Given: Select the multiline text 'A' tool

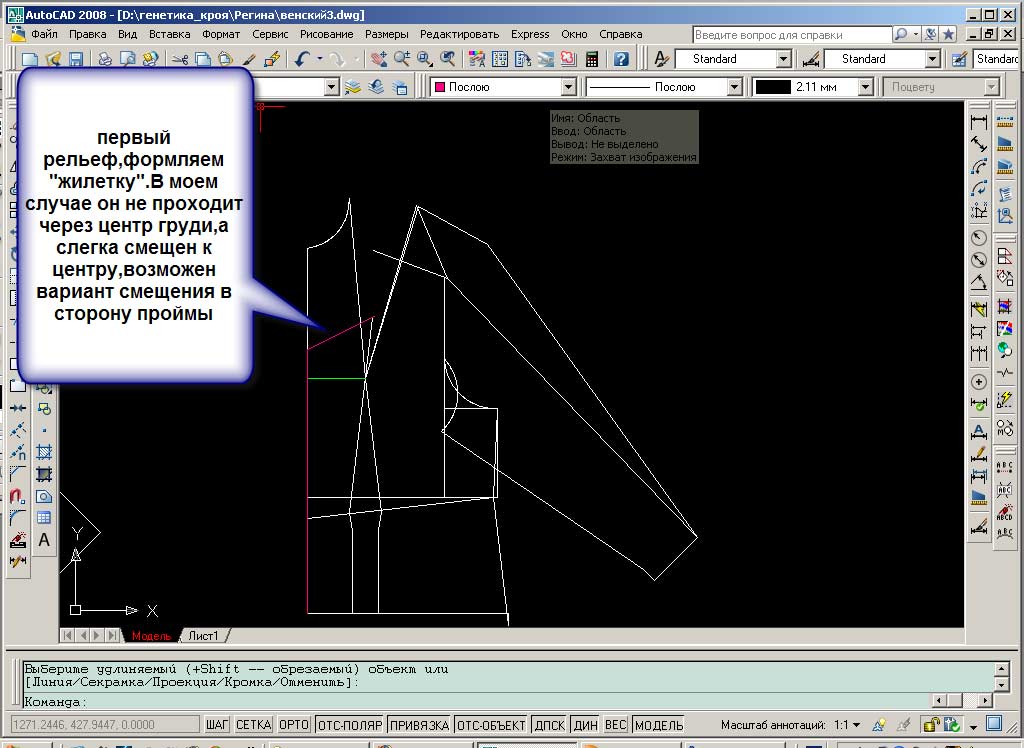Looking at the screenshot, I should (44, 540).
